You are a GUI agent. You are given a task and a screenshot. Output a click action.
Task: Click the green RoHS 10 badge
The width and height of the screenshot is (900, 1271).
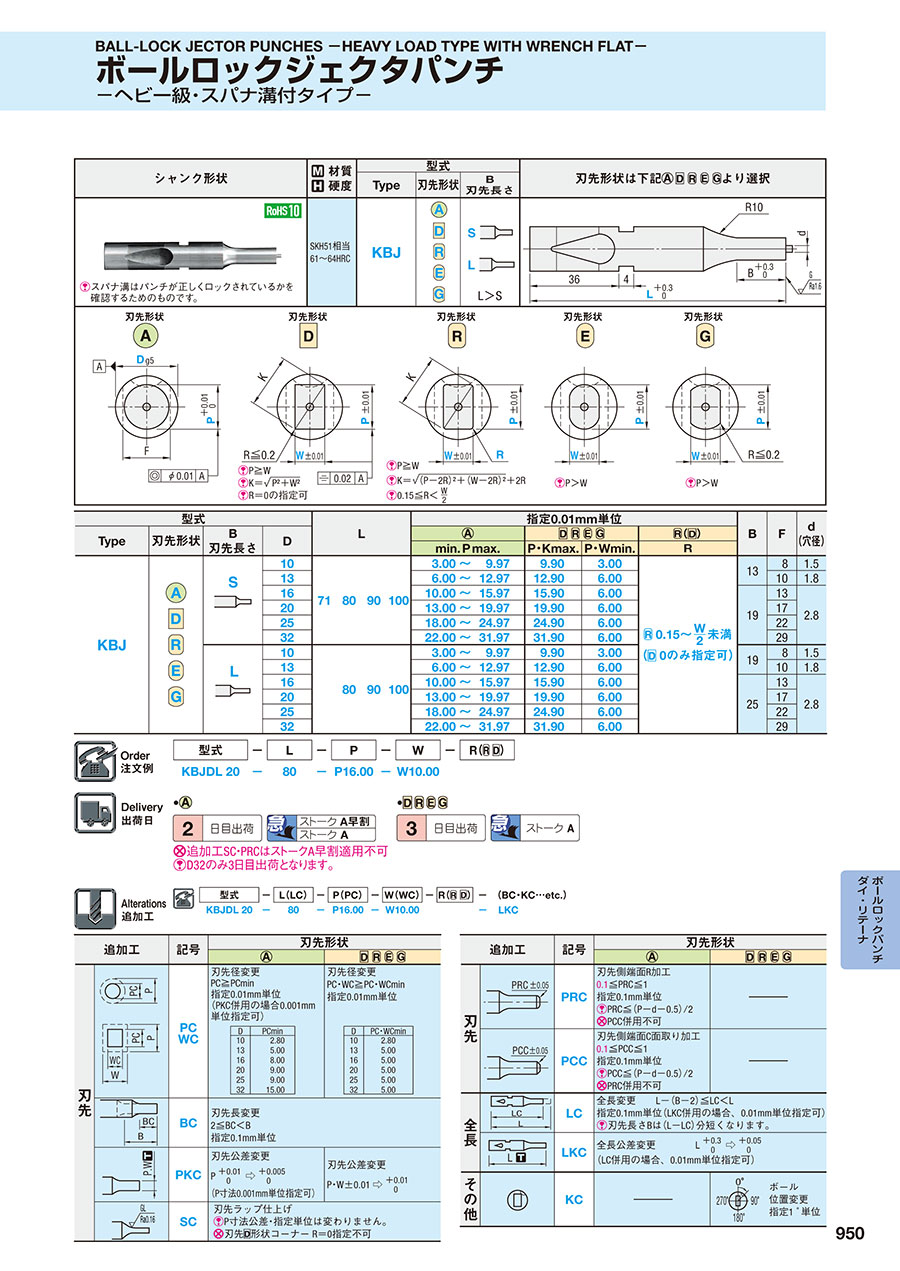click(x=283, y=210)
